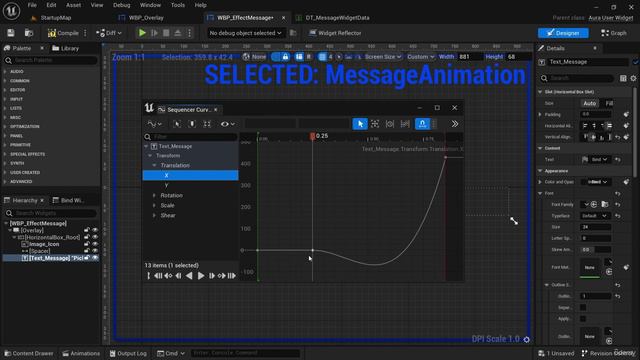
Task: Save the current widget blueprint asset
Action: [x=11, y=33]
